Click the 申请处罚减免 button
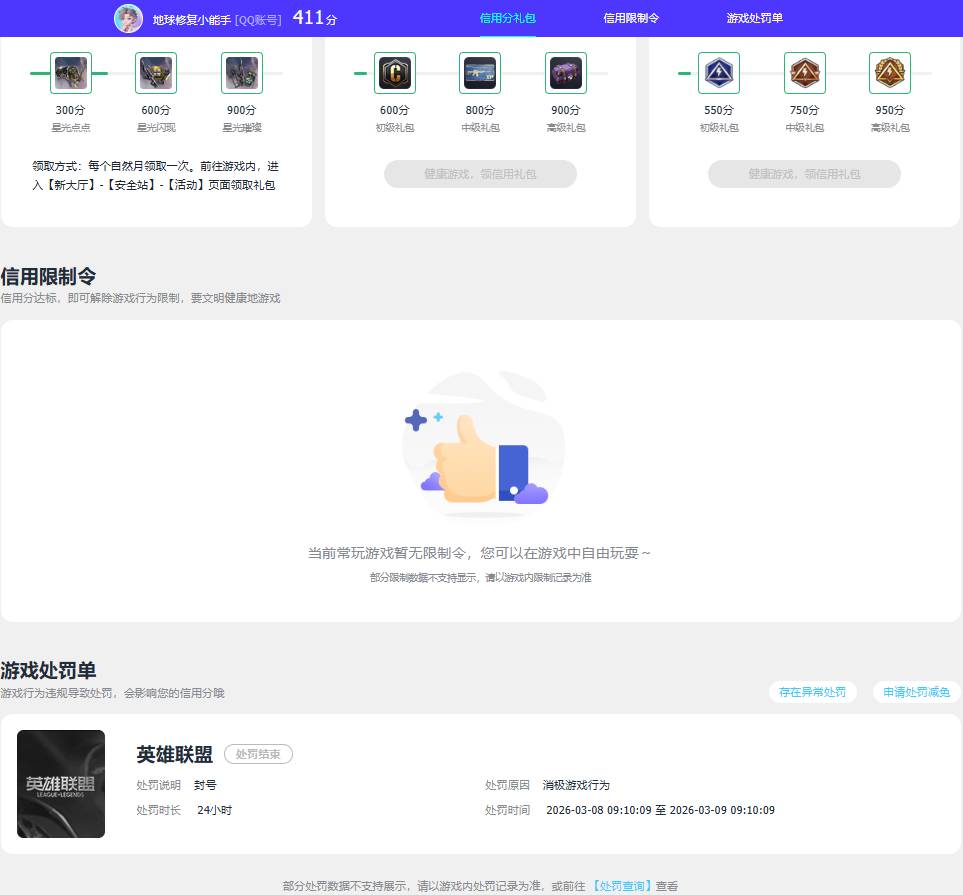This screenshot has height=895, width=963. click(x=916, y=692)
